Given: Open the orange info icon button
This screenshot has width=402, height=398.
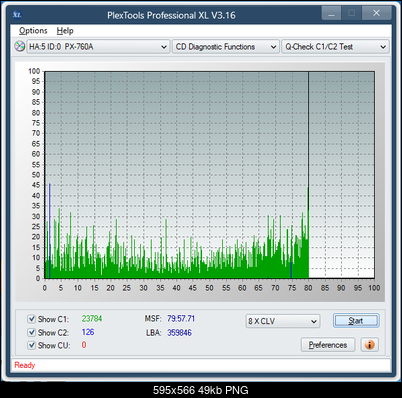Looking at the screenshot, I should click(x=369, y=344).
